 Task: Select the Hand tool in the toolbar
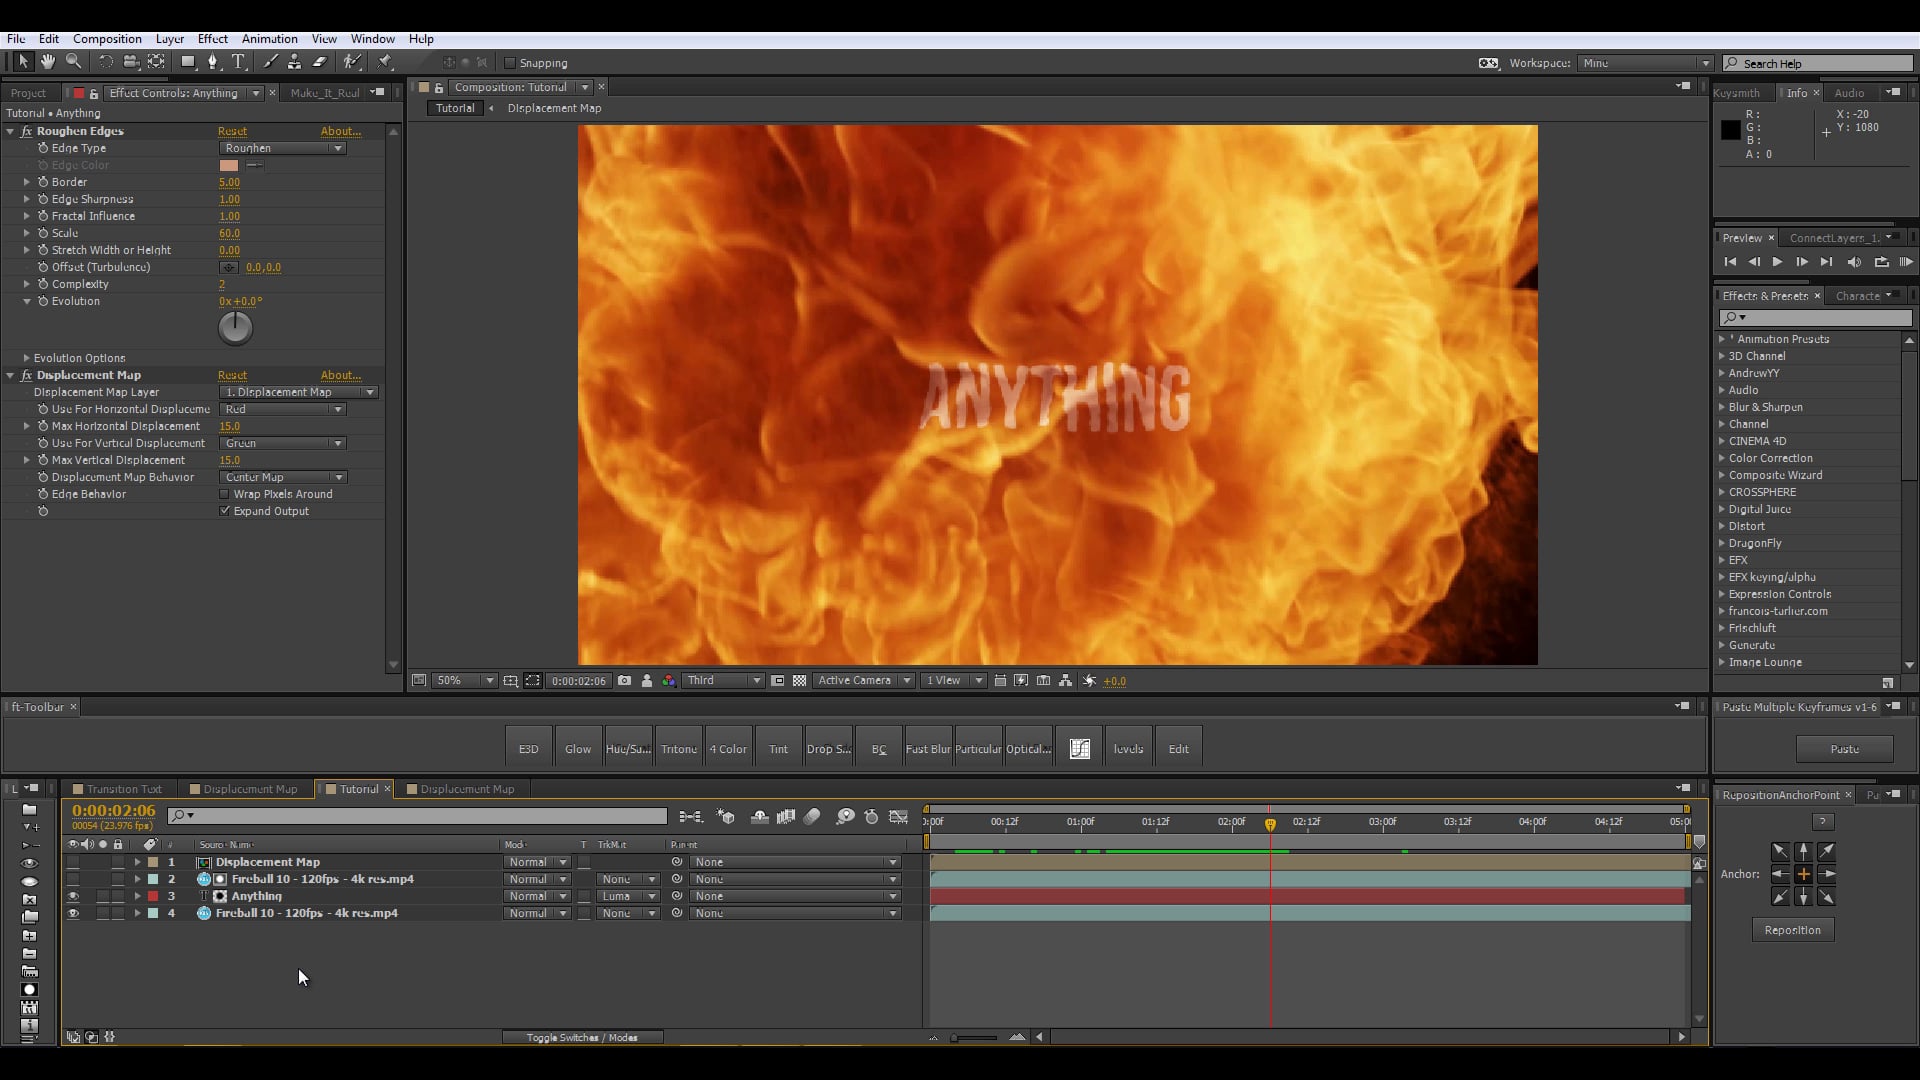pyautogui.click(x=47, y=62)
